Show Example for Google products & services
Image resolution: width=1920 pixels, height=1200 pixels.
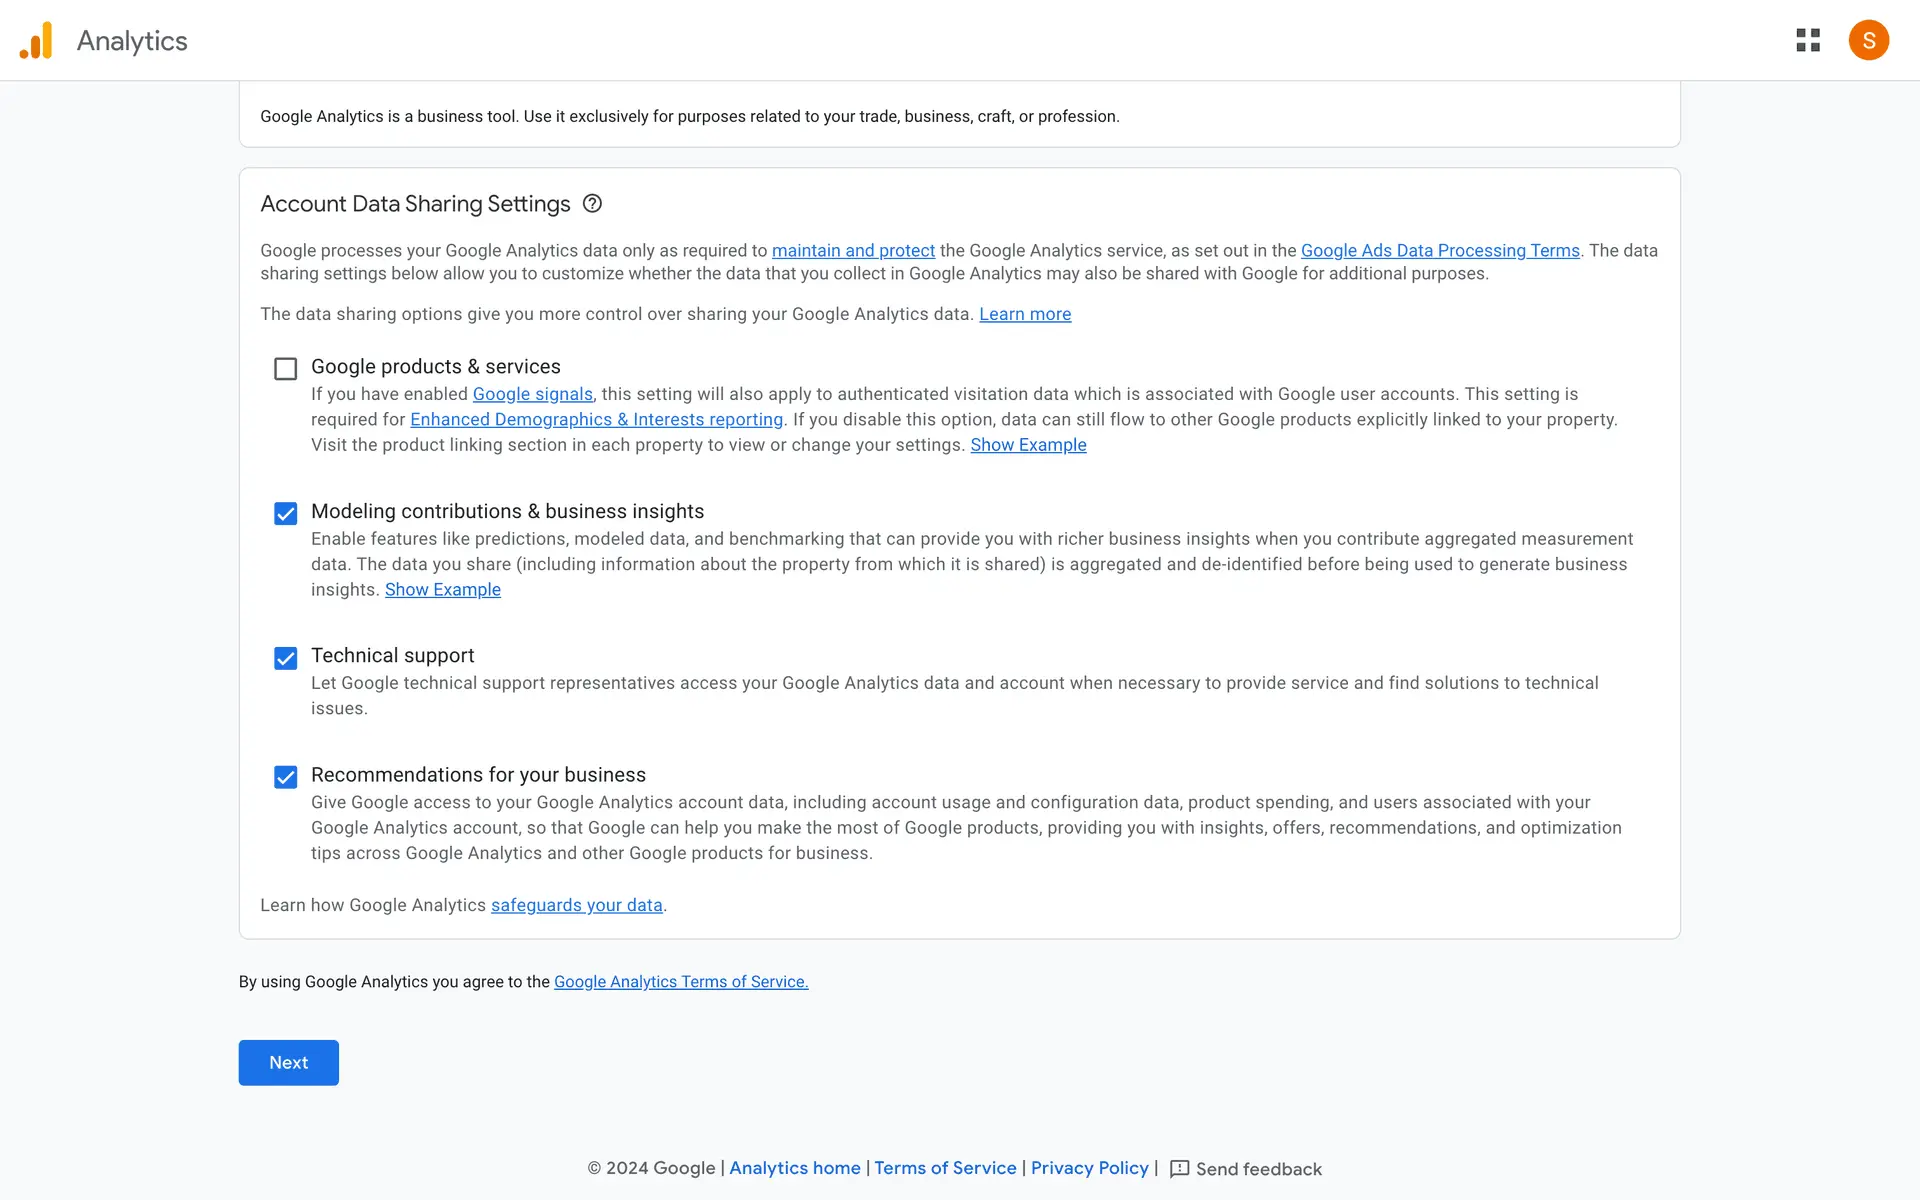[1027, 445]
